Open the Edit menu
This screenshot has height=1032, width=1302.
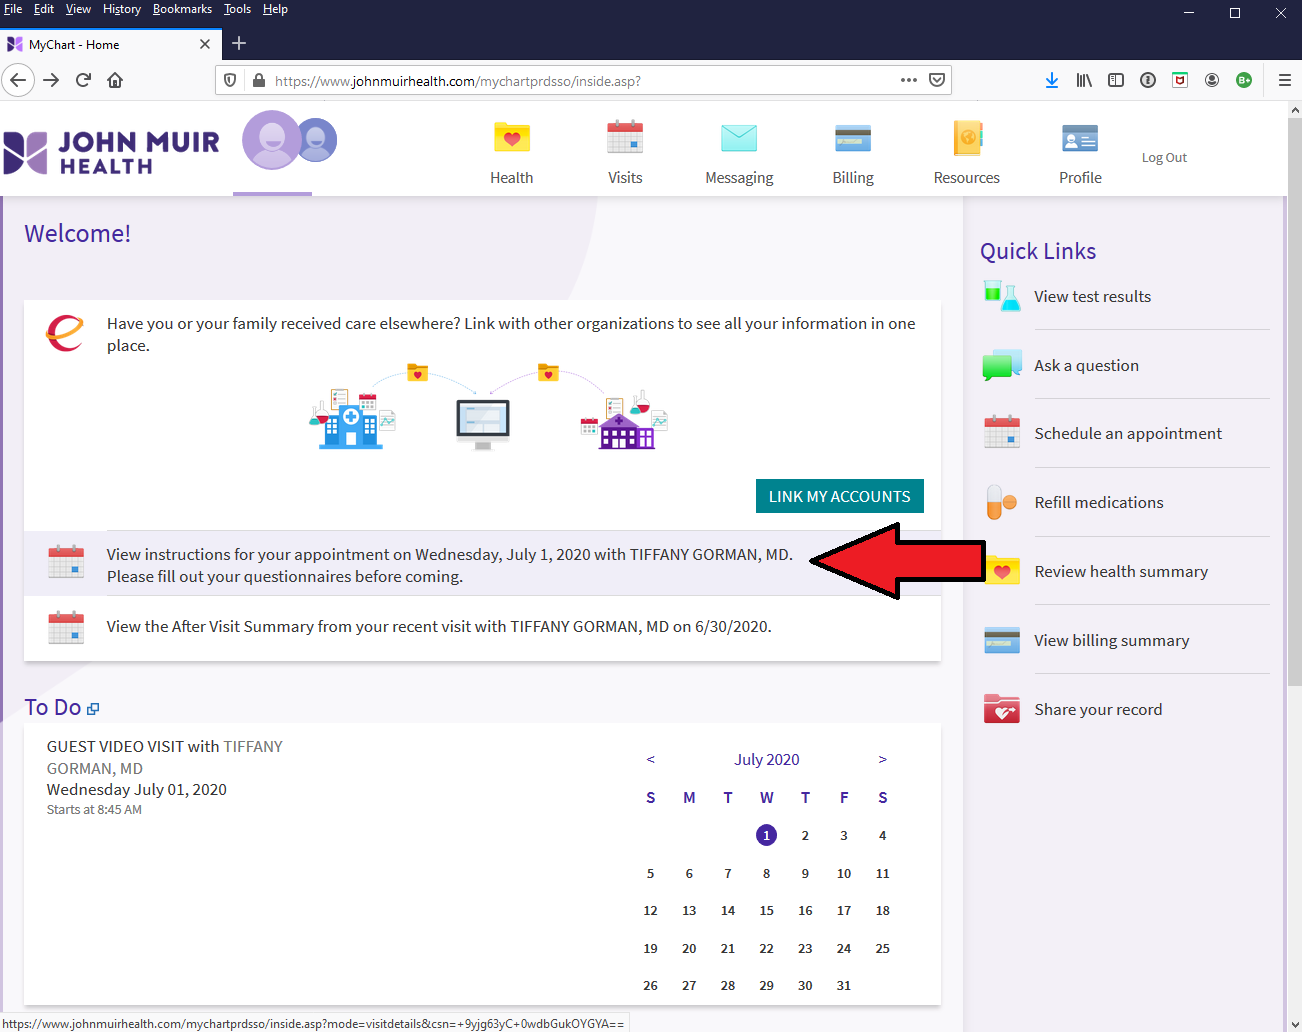[44, 9]
